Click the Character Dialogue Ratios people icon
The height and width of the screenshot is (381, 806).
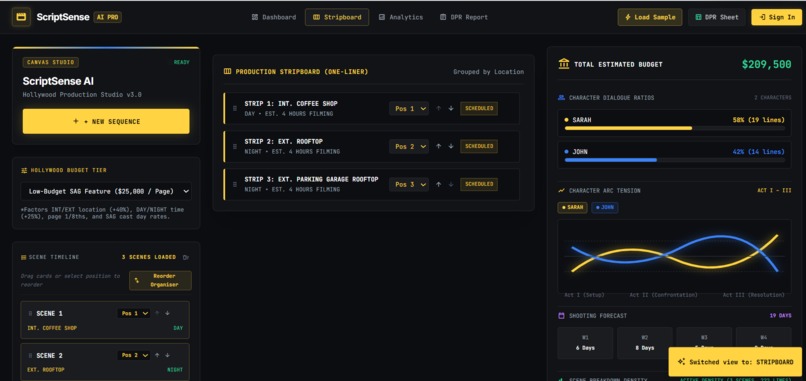tap(561, 98)
